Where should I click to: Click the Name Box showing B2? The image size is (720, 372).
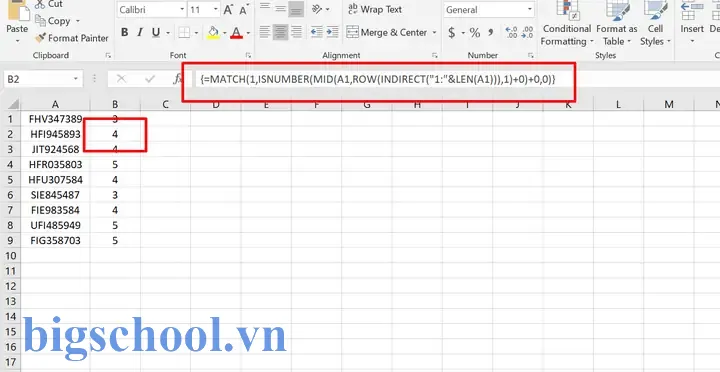point(43,79)
